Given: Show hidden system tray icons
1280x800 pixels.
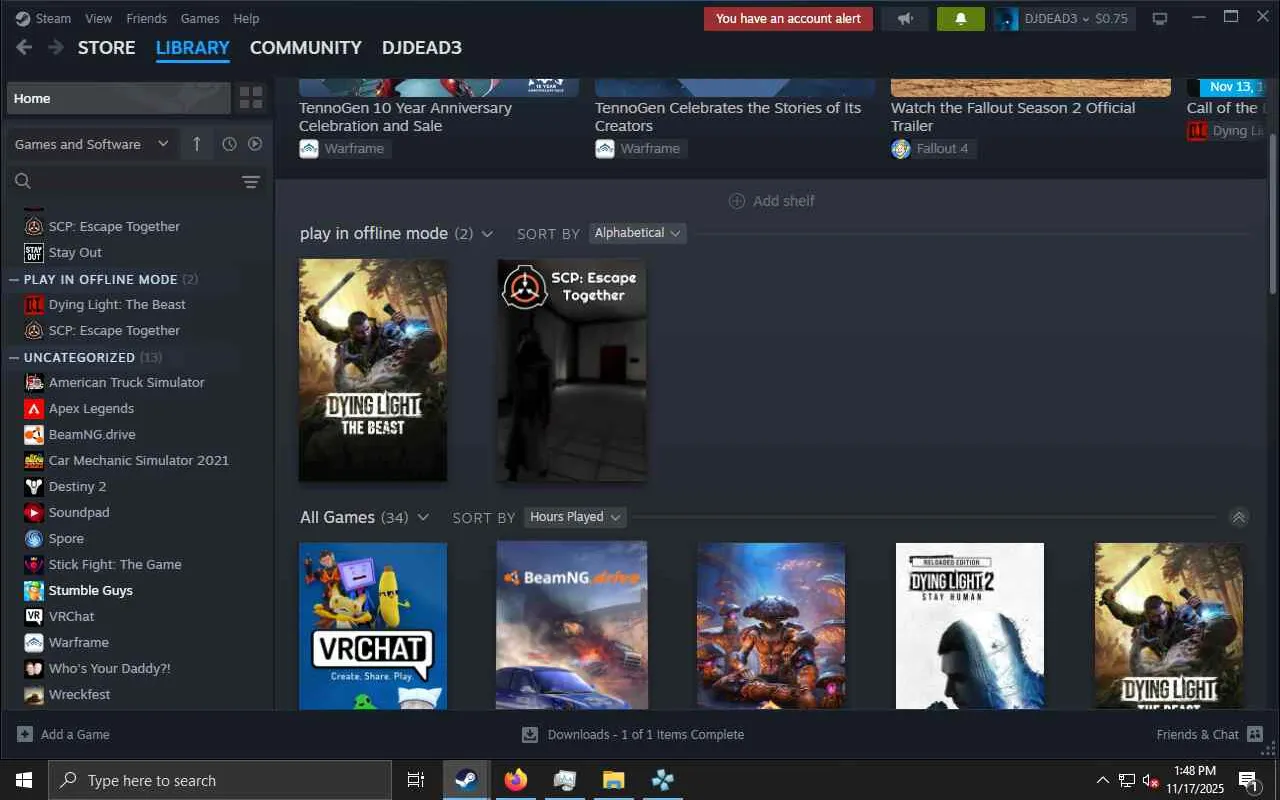Looking at the screenshot, I should click(1102, 780).
